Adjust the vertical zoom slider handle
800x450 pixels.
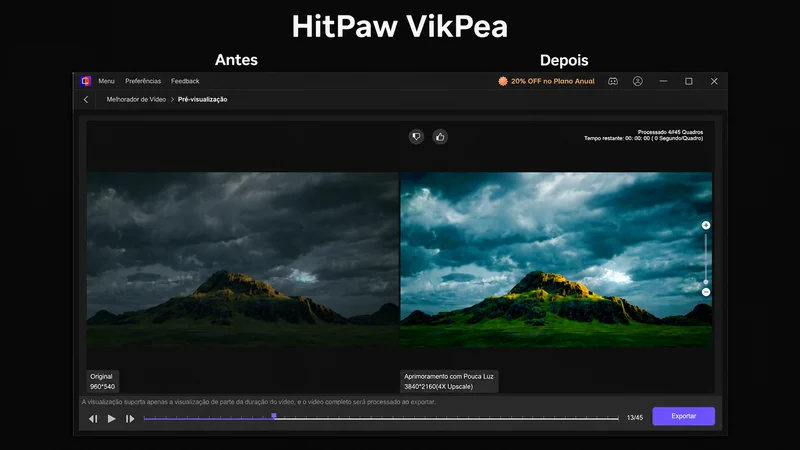tap(706, 282)
